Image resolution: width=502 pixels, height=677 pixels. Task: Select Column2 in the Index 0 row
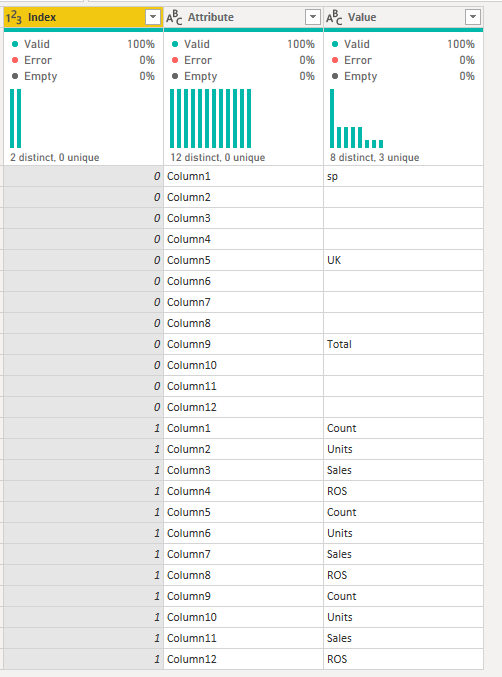[243, 197]
